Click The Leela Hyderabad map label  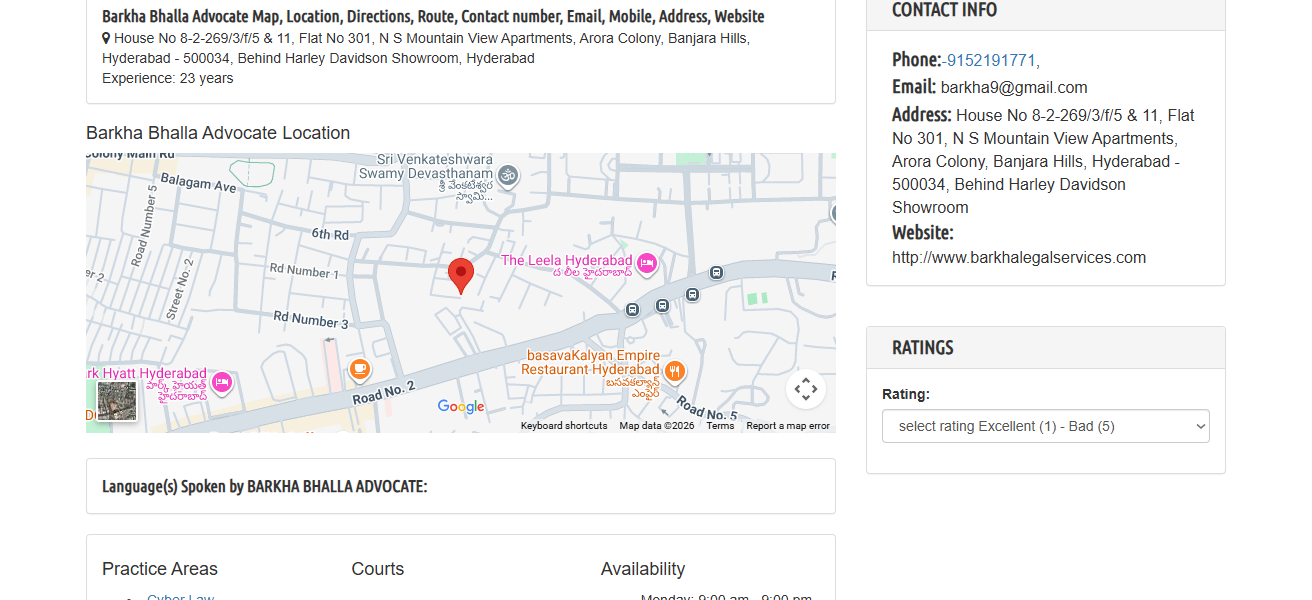(566, 261)
